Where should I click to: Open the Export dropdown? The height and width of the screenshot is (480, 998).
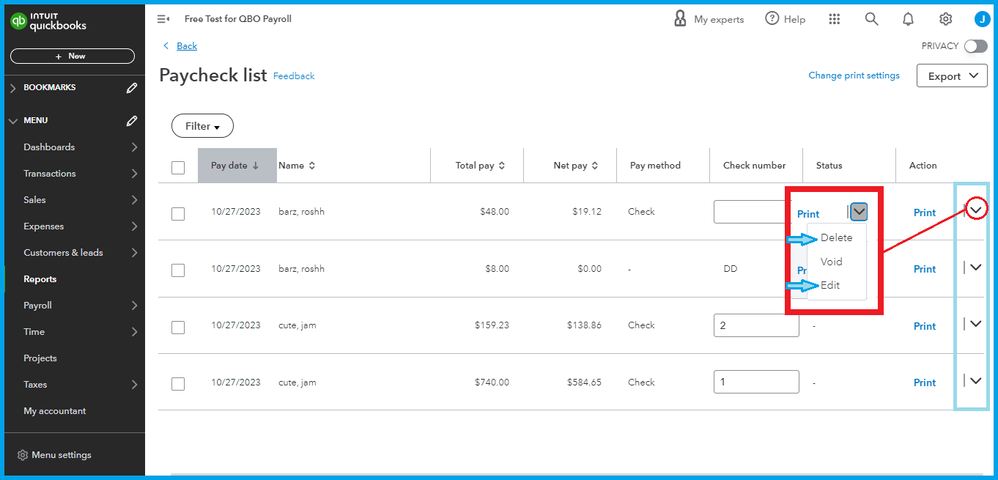pos(951,76)
